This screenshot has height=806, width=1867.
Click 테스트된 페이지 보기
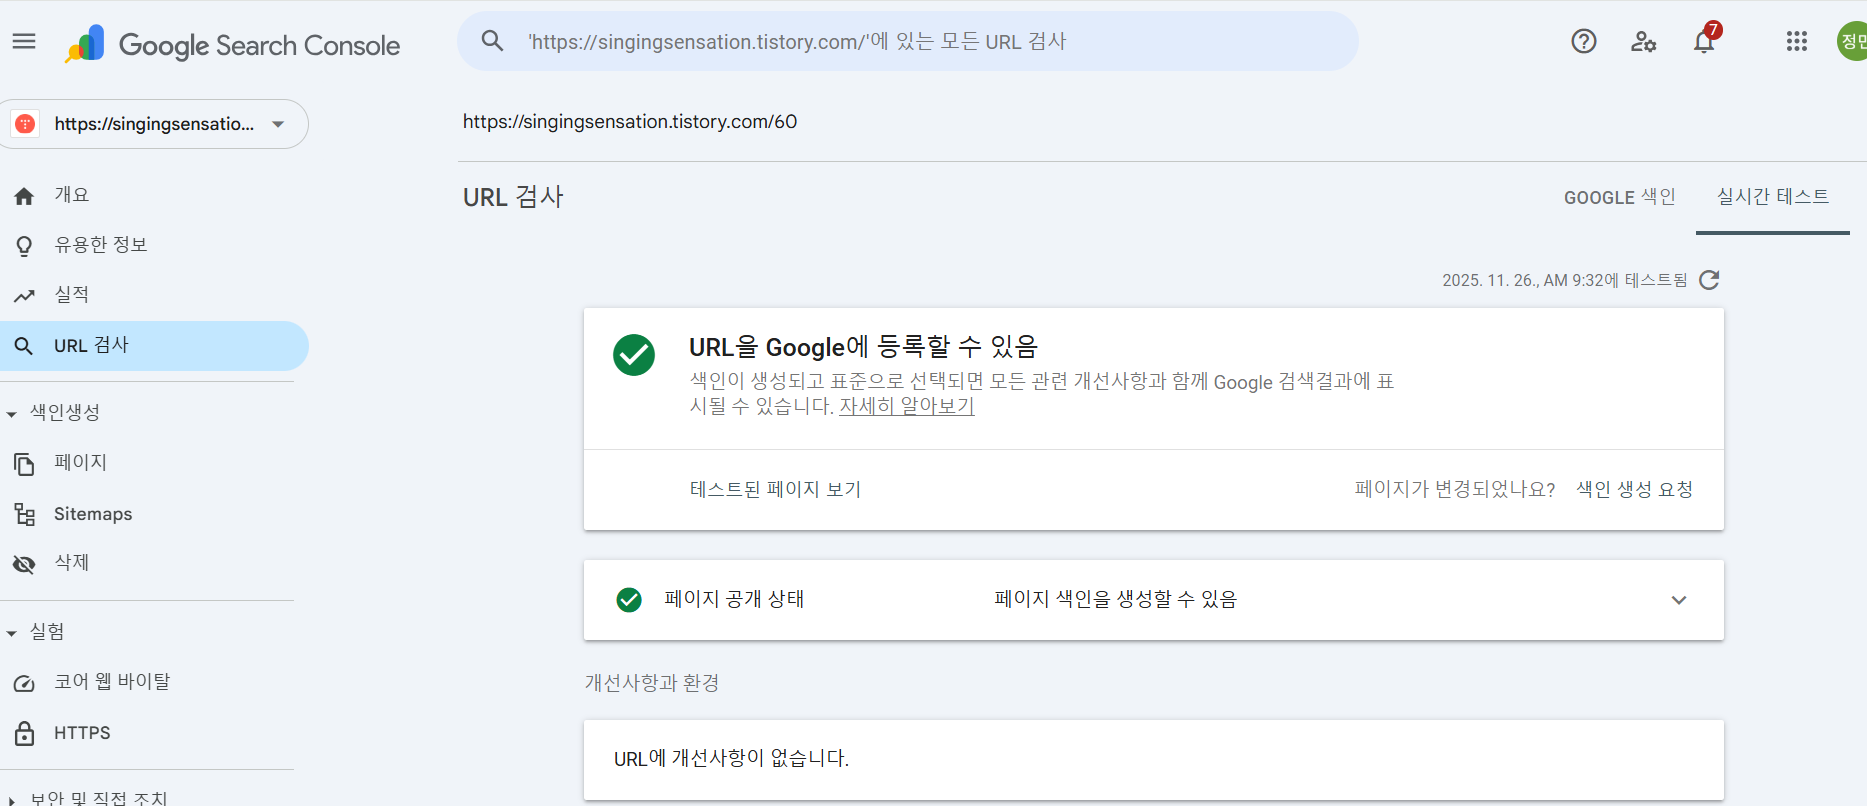[x=775, y=489]
